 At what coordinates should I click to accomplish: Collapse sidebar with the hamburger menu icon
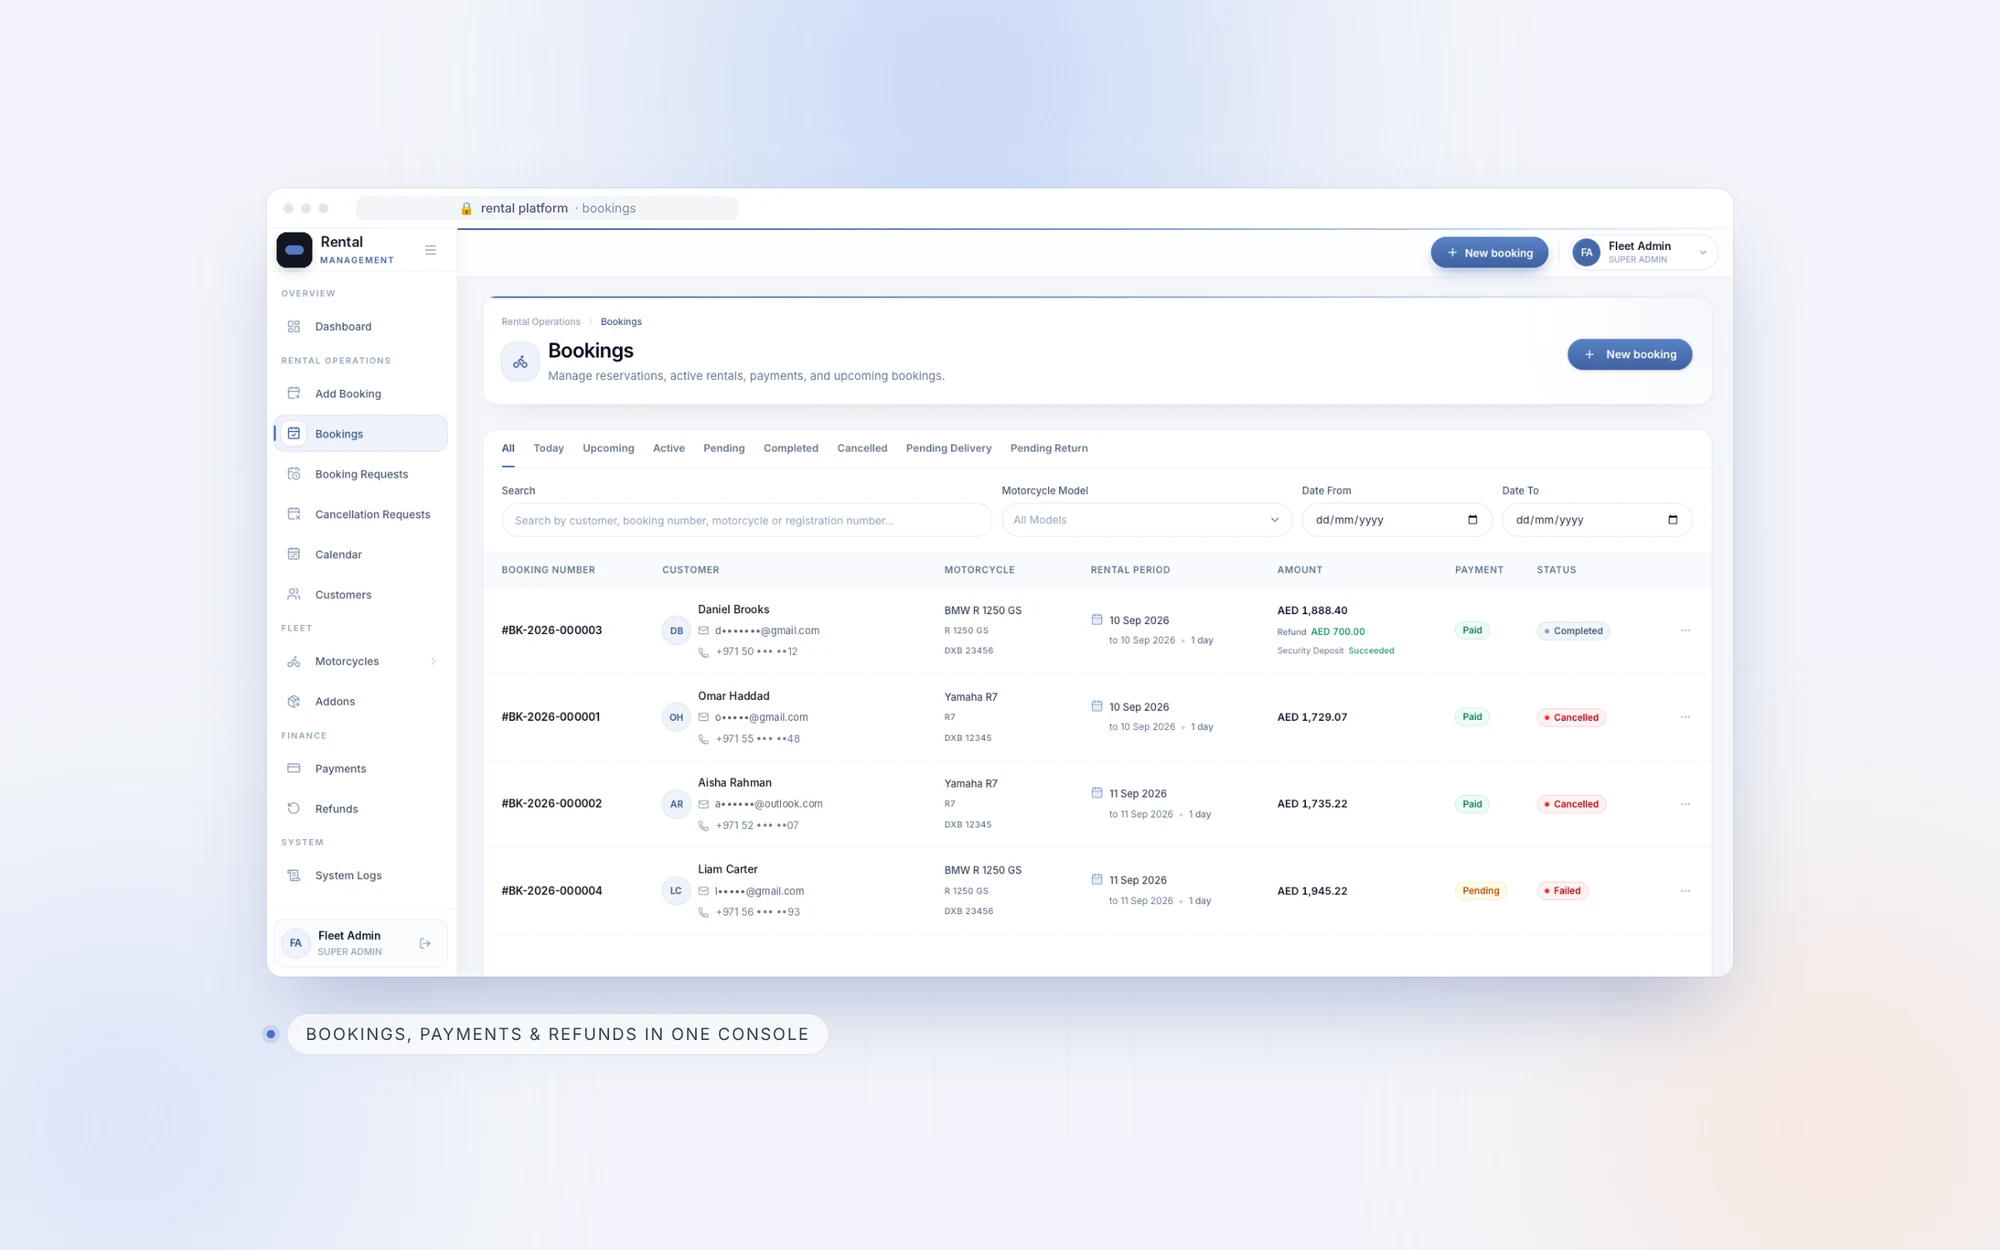tap(430, 250)
